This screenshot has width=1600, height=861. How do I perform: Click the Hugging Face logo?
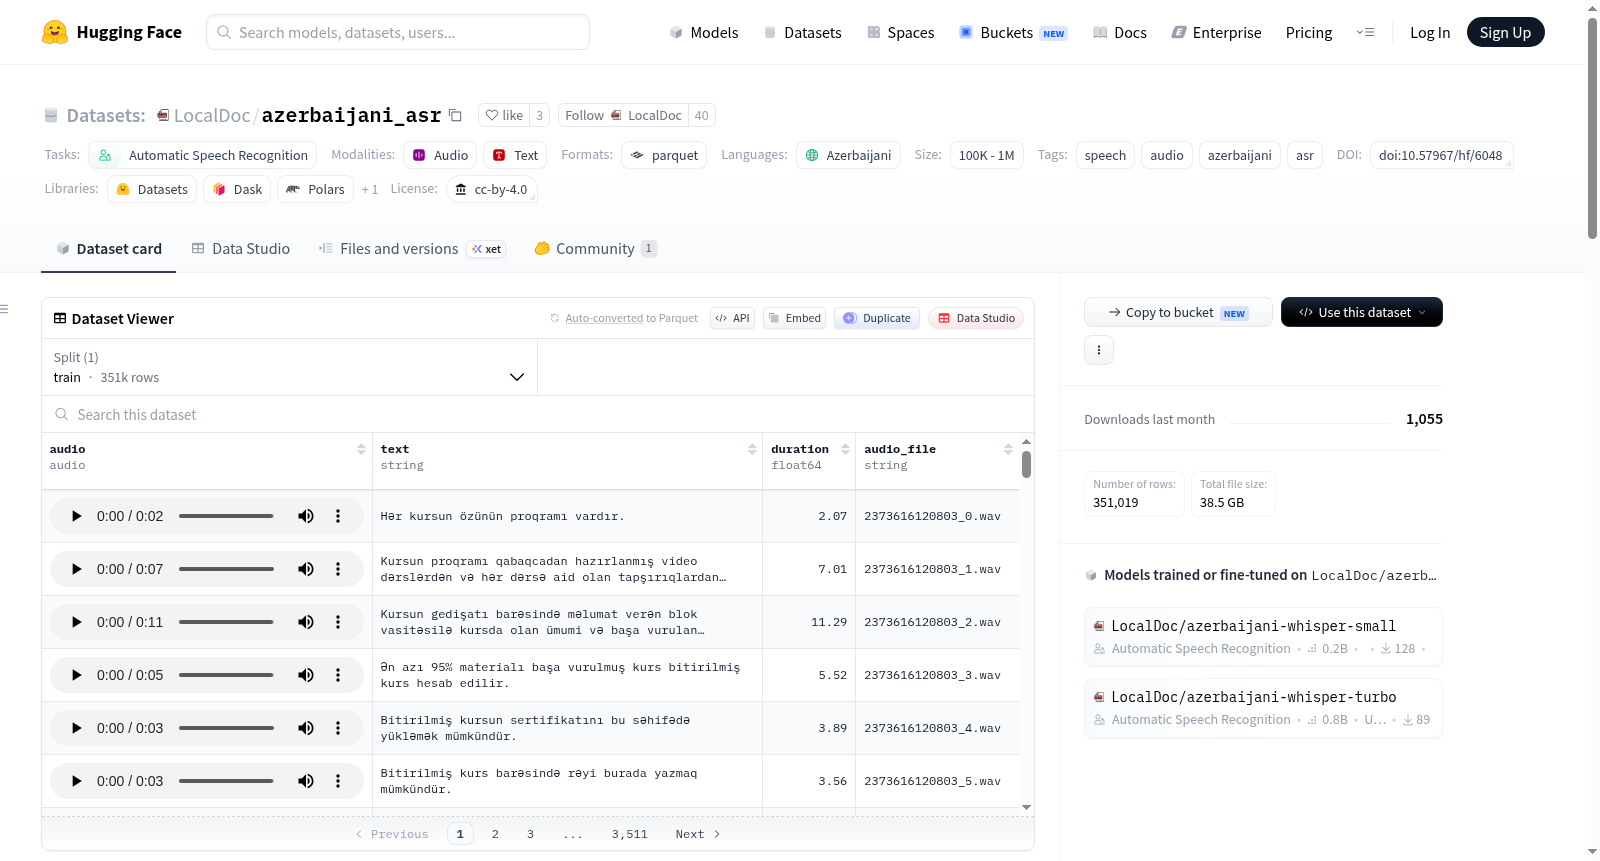click(x=55, y=32)
